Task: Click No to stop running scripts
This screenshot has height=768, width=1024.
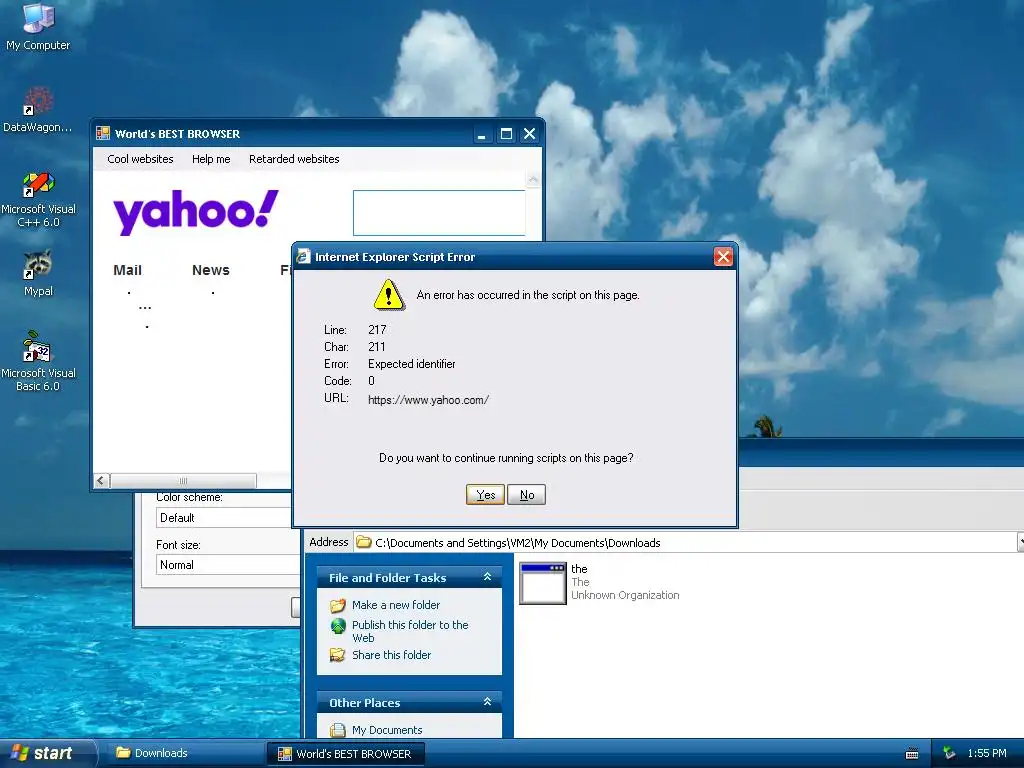Action: point(526,494)
